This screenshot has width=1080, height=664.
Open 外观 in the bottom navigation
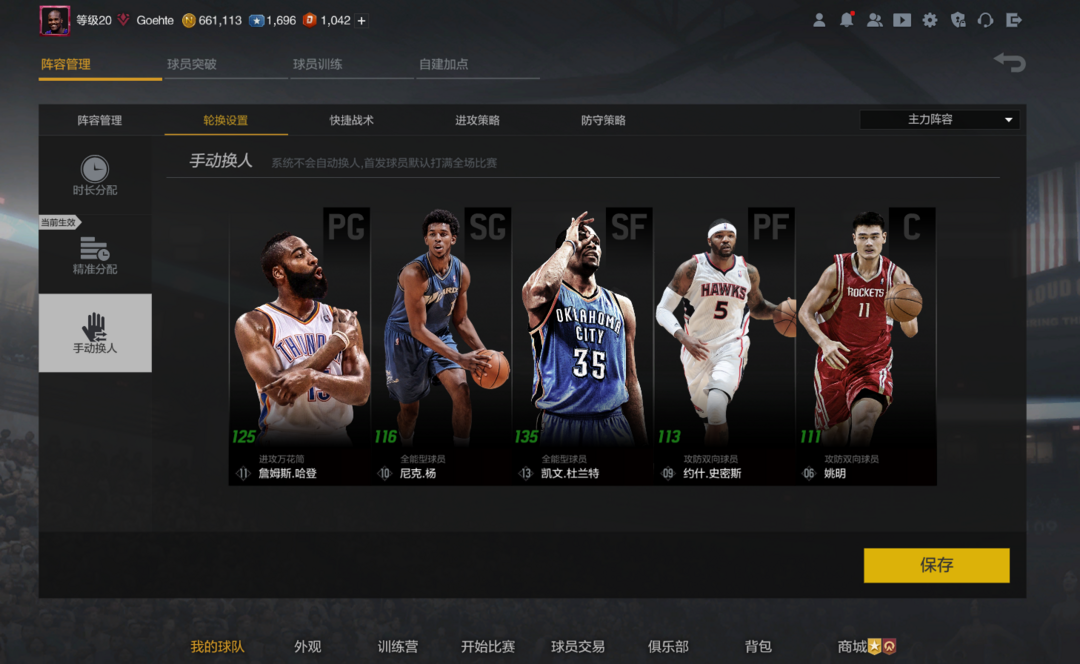coord(307,646)
